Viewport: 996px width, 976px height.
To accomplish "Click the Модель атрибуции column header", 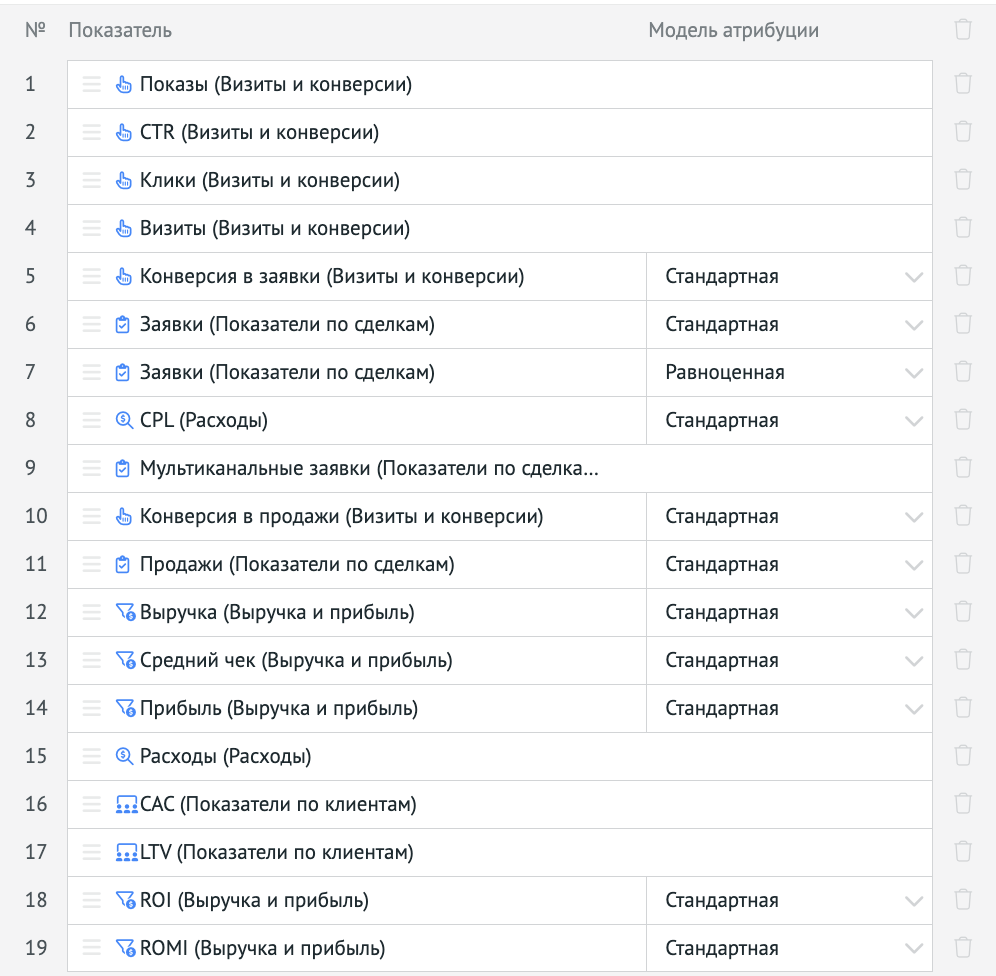I will (x=733, y=30).
